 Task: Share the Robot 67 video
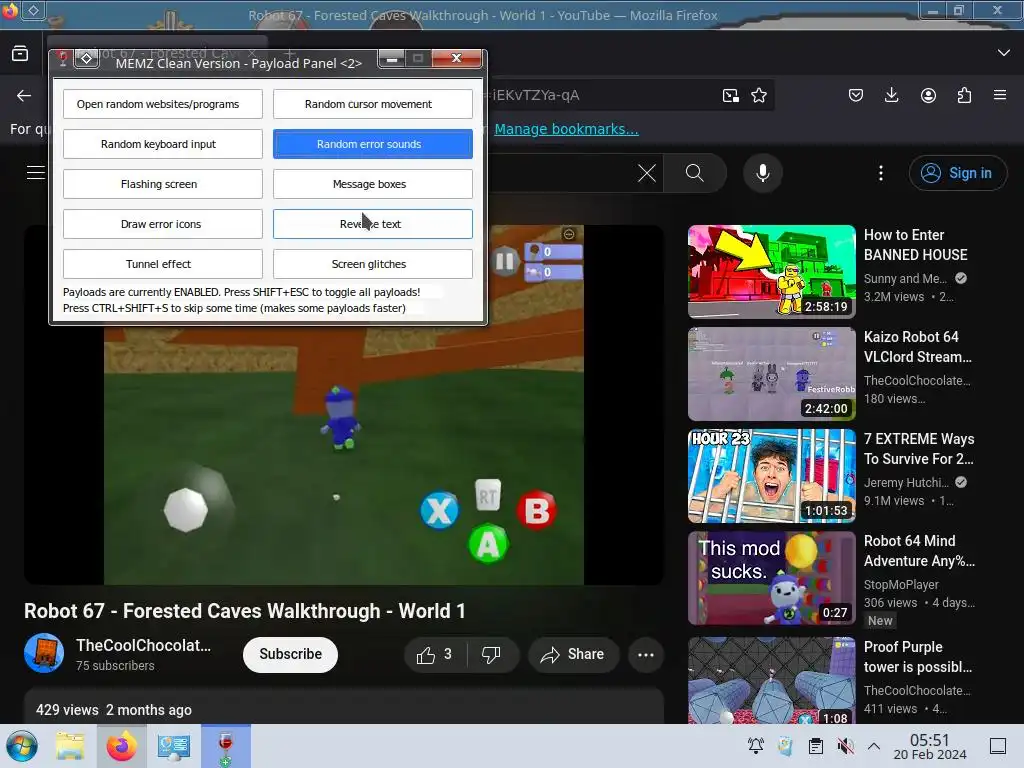[573, 654]
